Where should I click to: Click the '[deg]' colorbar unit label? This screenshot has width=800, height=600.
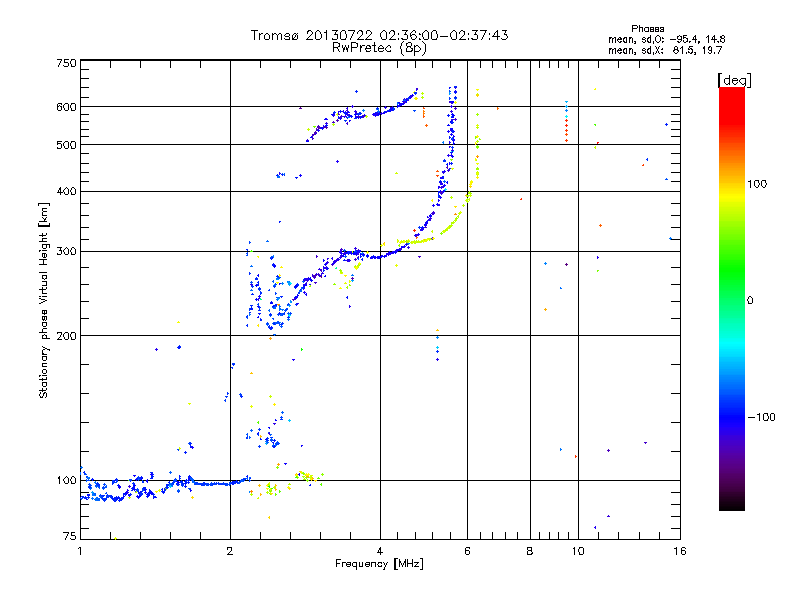pos(734,80)
